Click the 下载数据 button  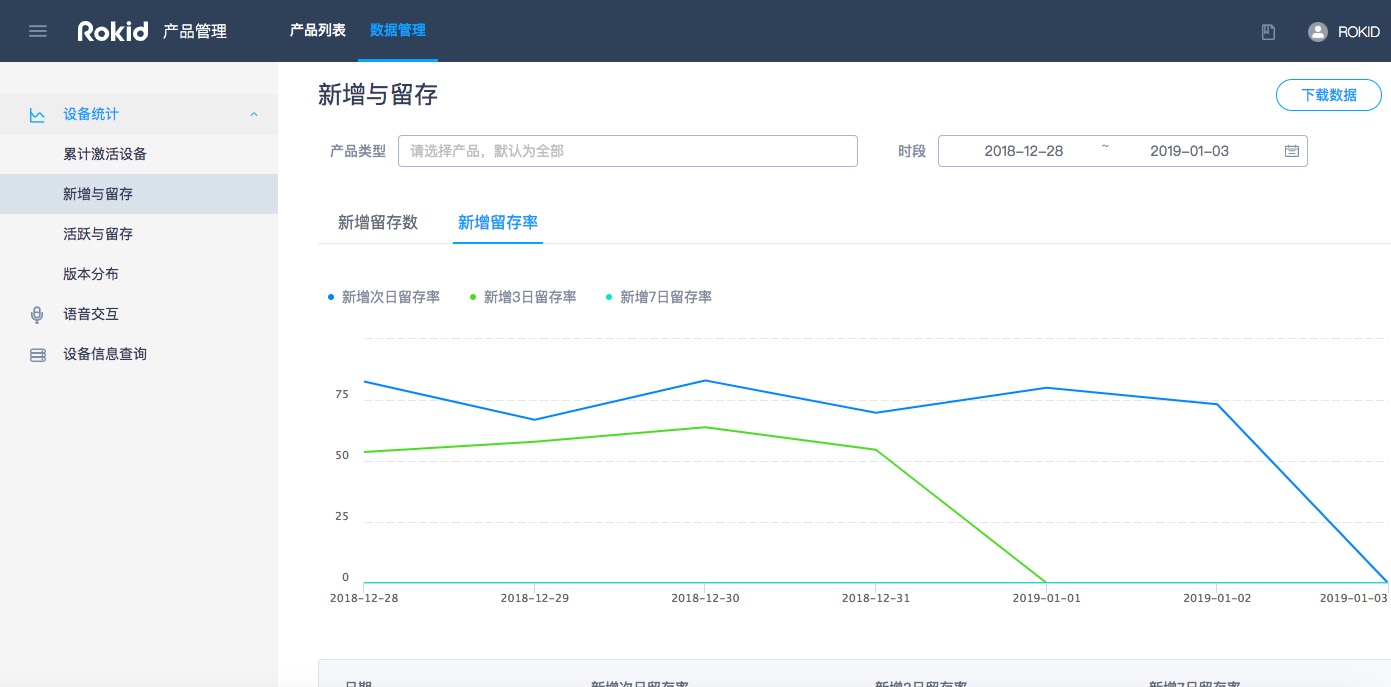pos(1328,95)
